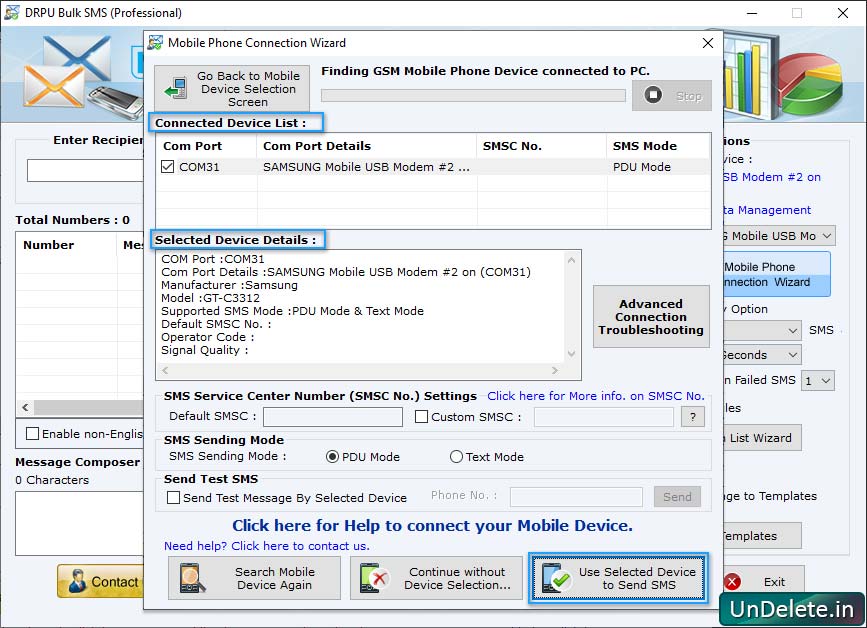Click the Stop search button
This screenshot has height=628, width=867.
pyautogui.click(x=672, y=96)
